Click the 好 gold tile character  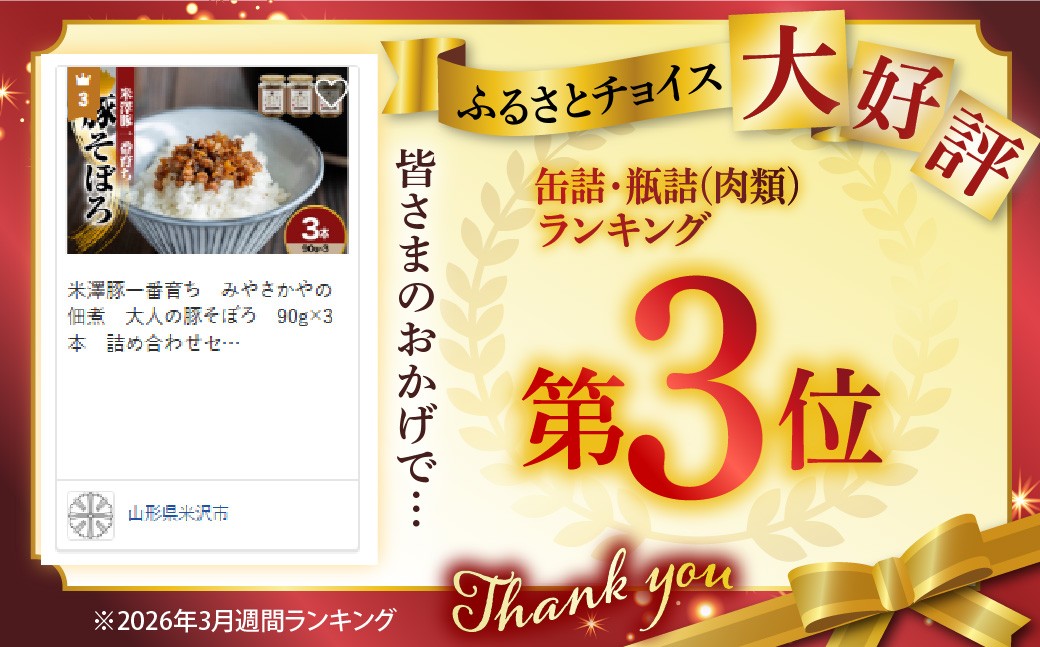click(897, 98)
